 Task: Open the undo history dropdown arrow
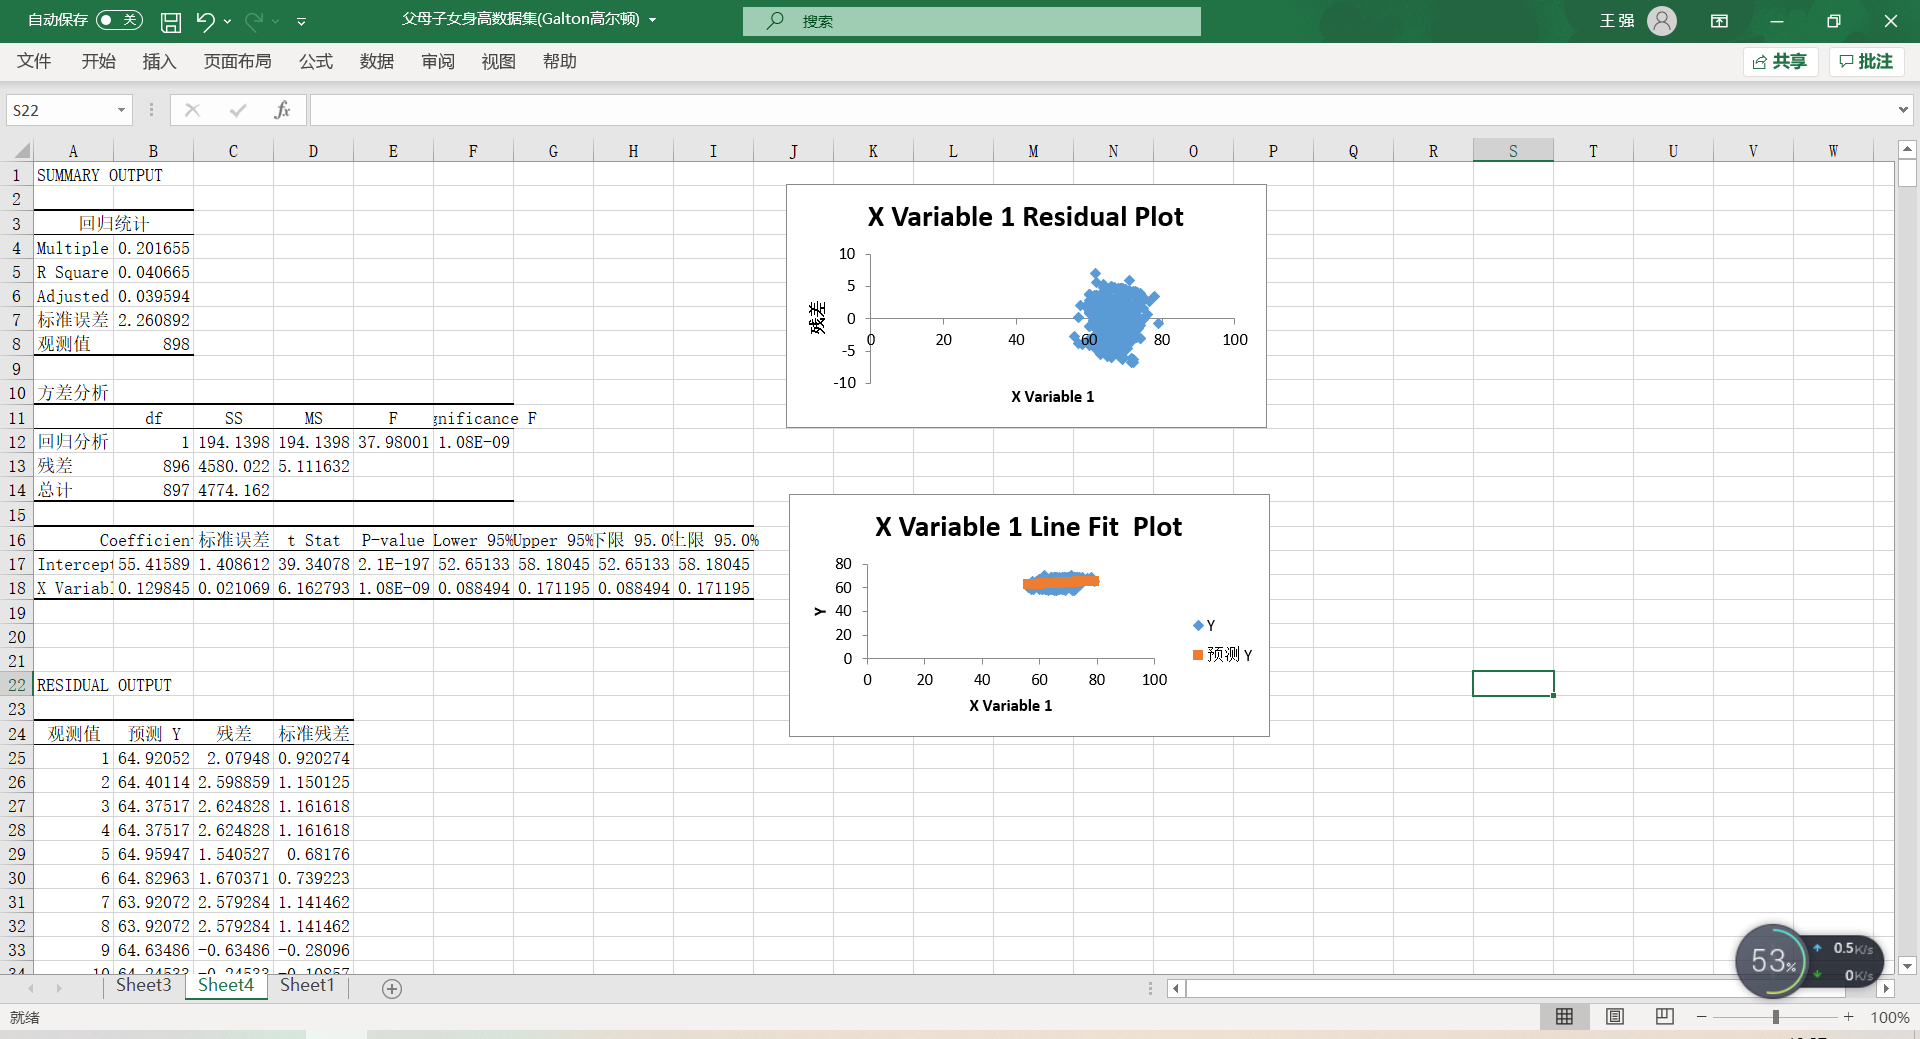click(228, 21)
